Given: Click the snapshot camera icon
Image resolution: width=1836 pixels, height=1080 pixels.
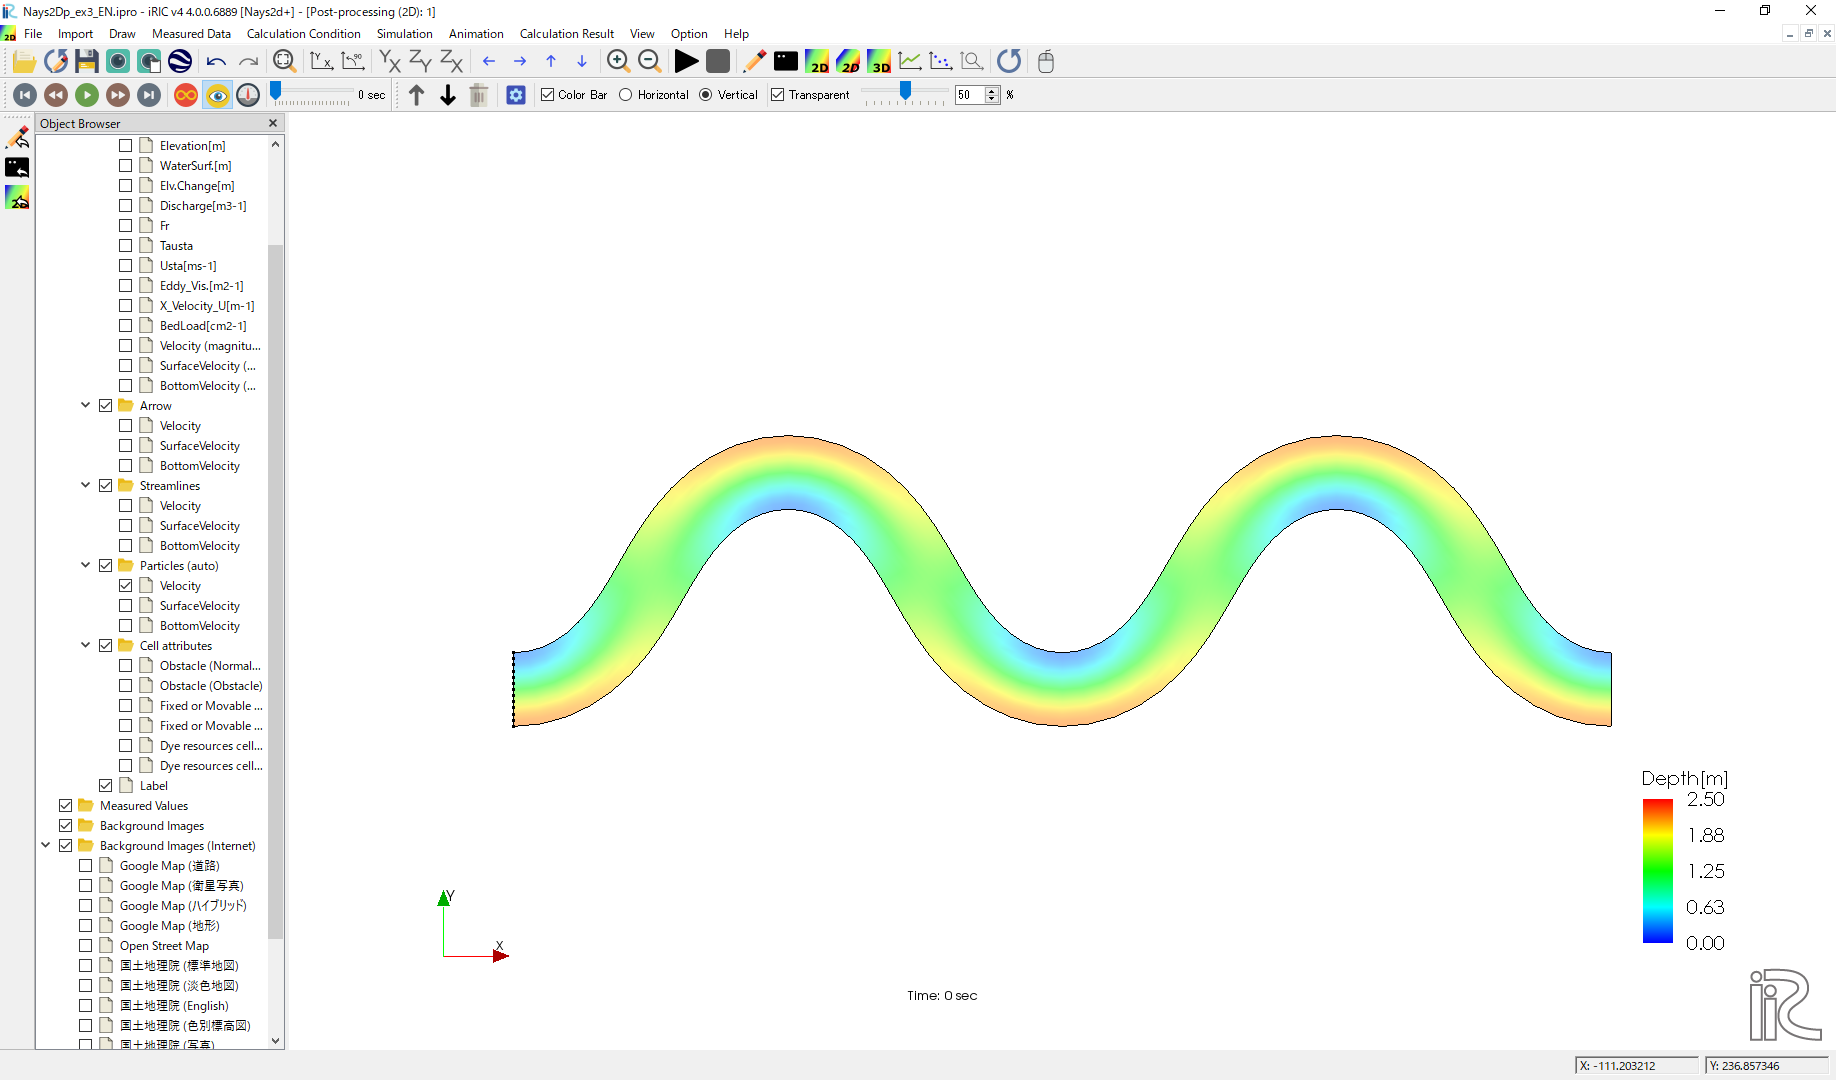Looking at the screenshot, I should 118,62.
